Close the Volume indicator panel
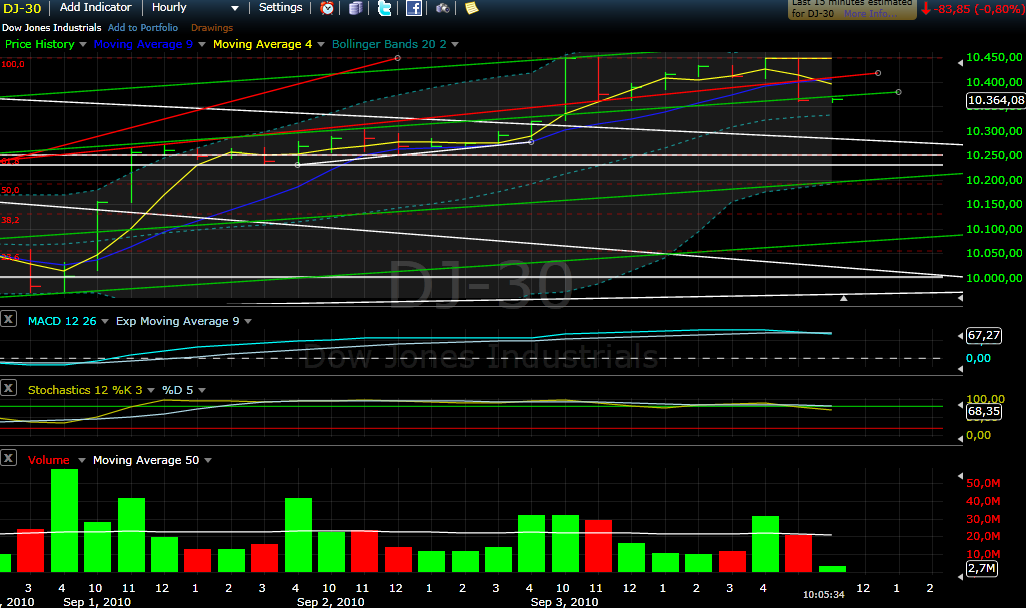This screenshot has width=1026, height=608. [9, 457]
